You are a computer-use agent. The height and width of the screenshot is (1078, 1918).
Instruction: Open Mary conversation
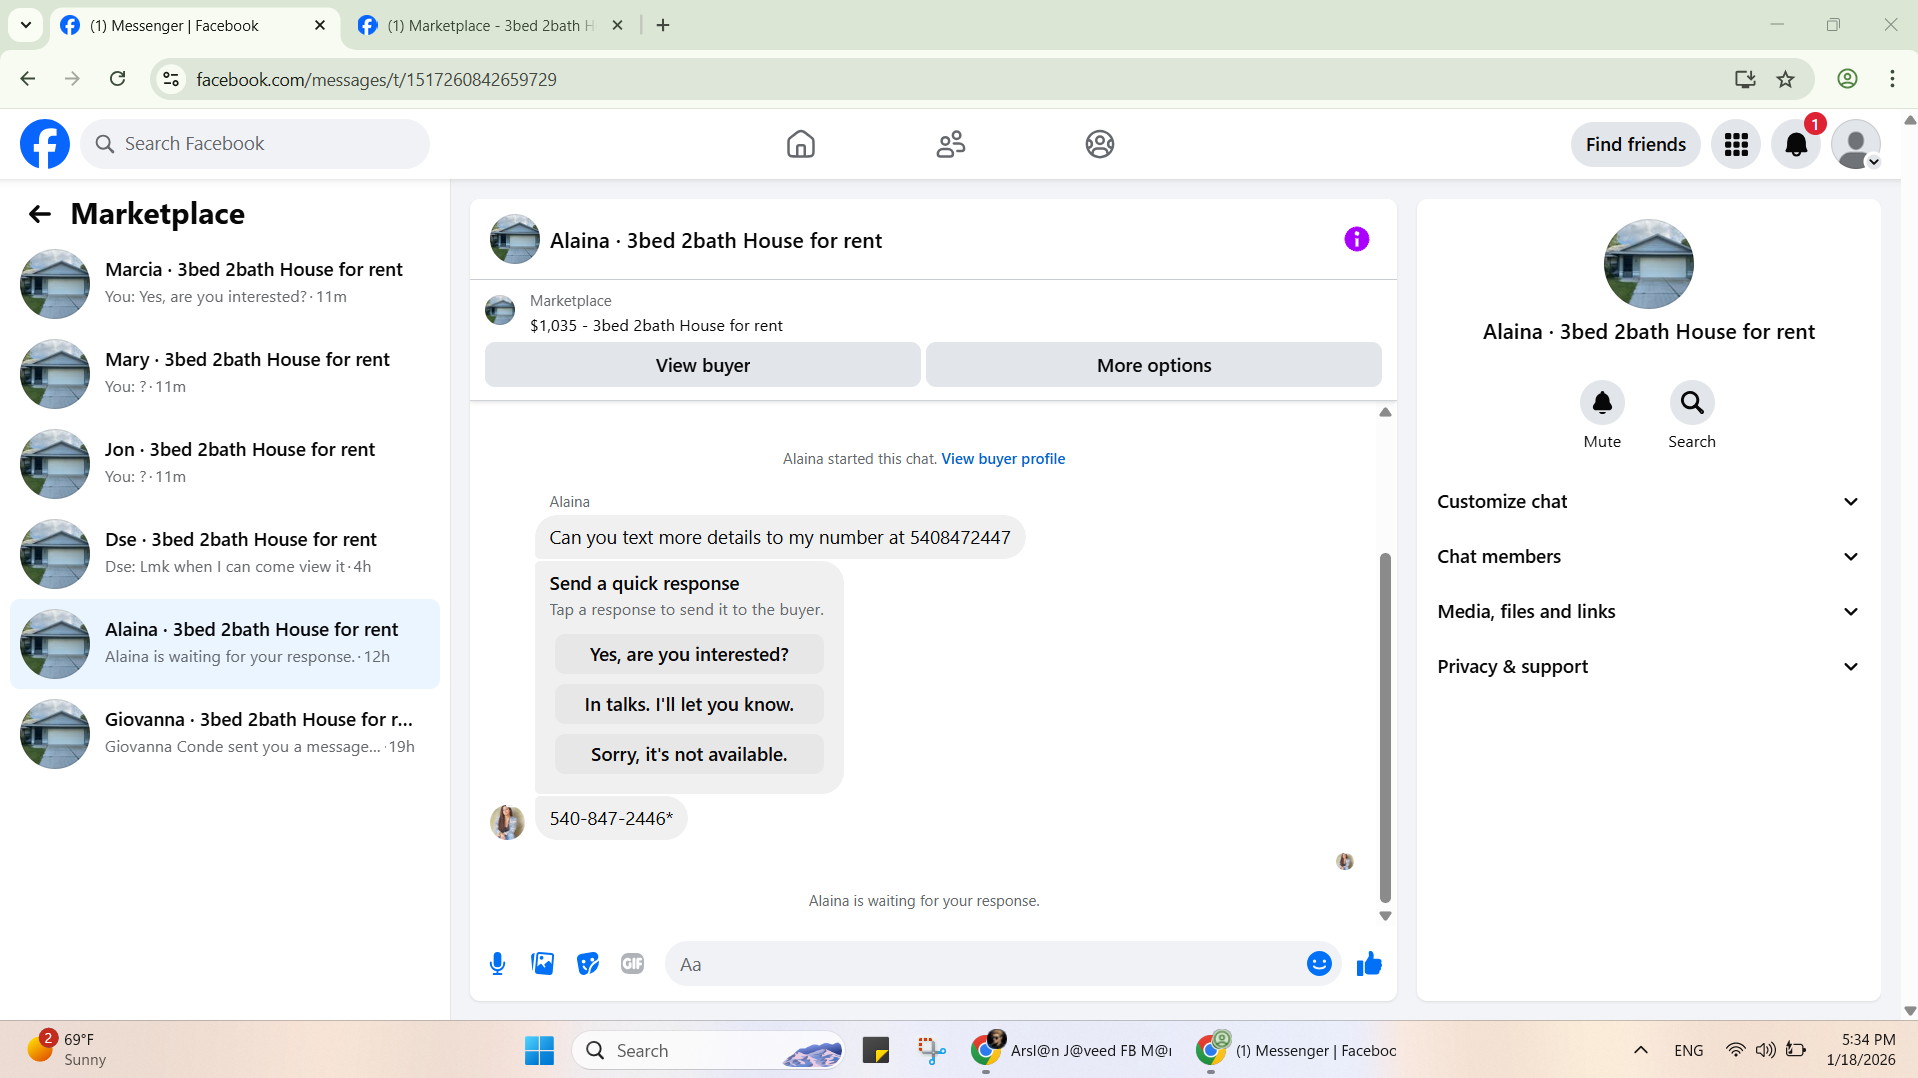pos(225,373)
